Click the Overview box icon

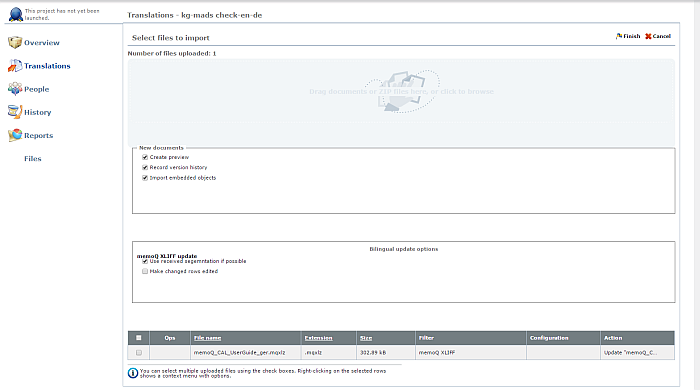[15, 42]
